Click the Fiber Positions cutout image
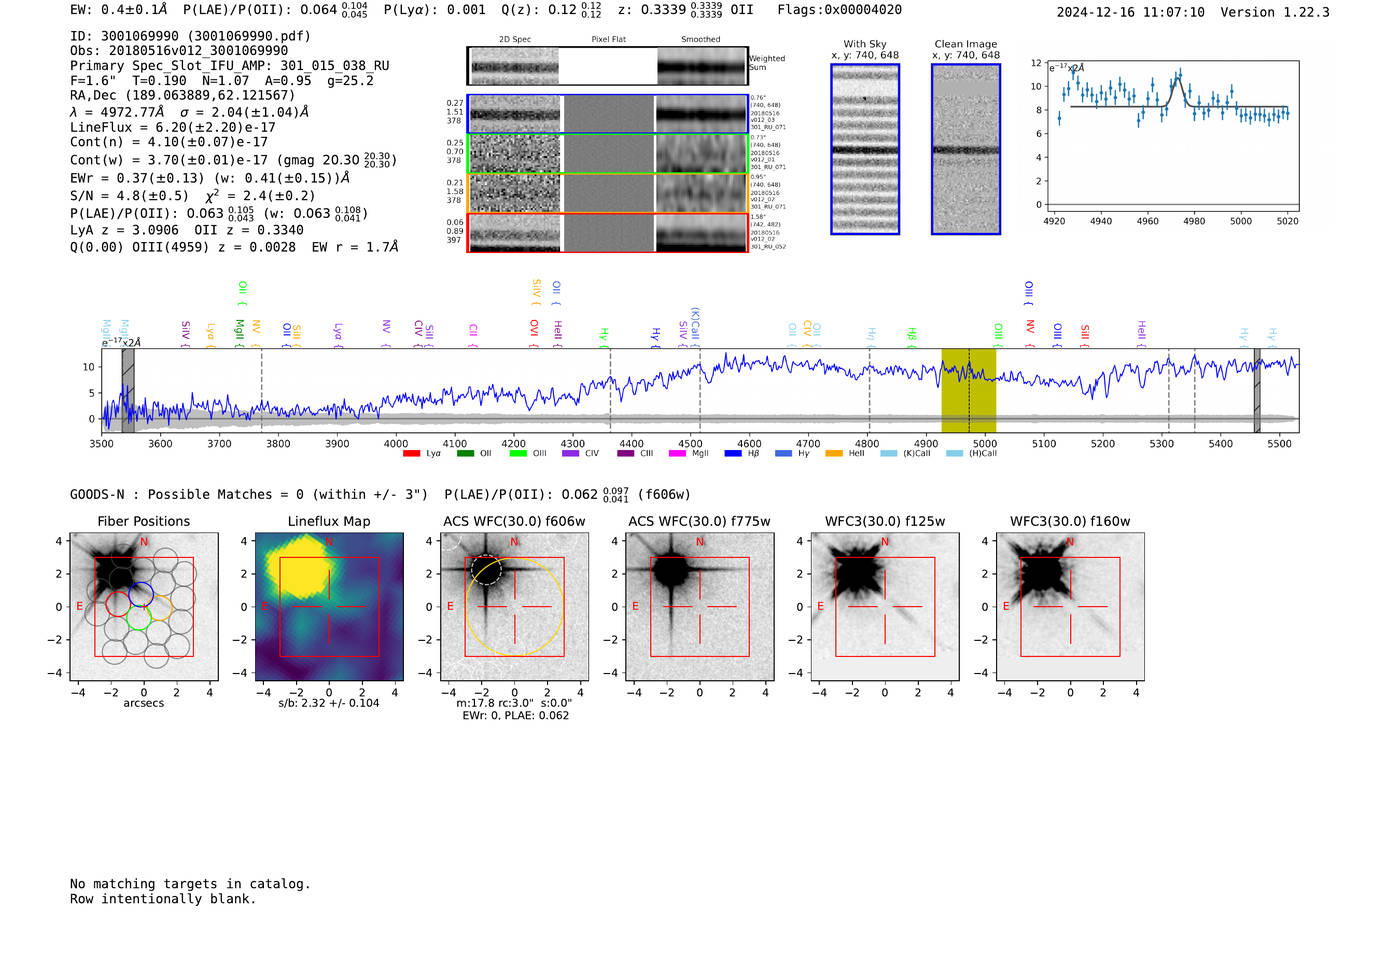1400x953 pixels. click(x=144, y=606)
